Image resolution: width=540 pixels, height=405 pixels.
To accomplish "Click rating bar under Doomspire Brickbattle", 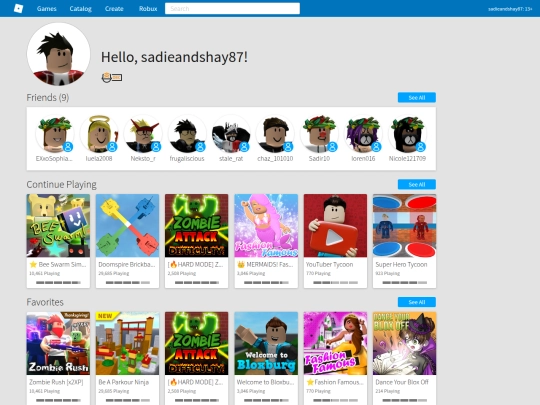I will (128, 282).
